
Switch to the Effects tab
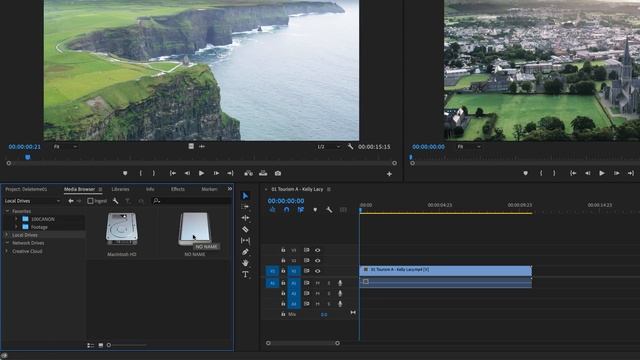coord(178,189)
